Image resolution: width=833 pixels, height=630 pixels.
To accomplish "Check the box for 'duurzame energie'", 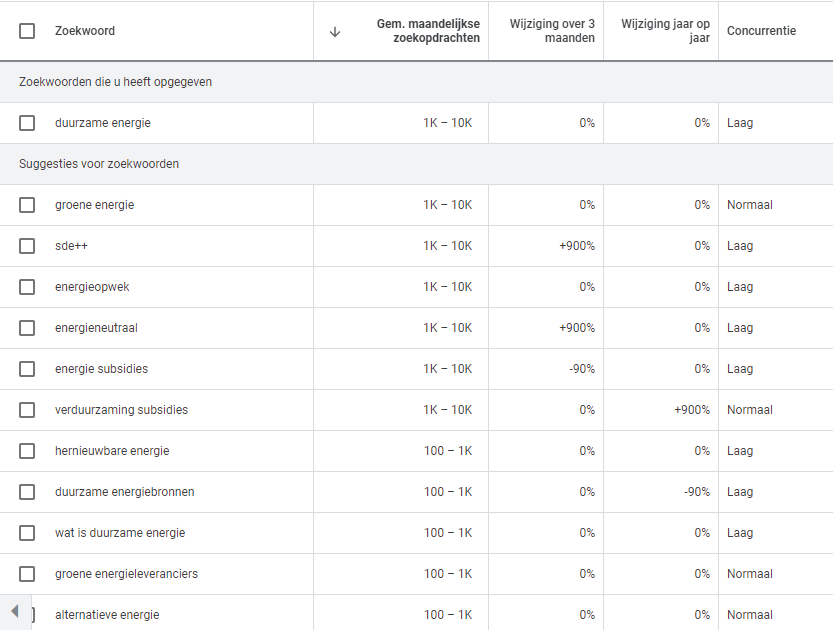I will [x=27, y=123].
